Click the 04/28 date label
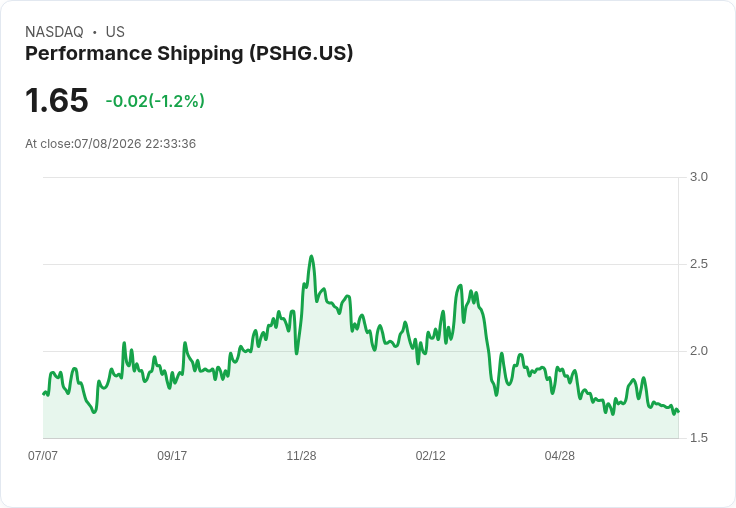736x508 pixels. click(x=560, y=455)
